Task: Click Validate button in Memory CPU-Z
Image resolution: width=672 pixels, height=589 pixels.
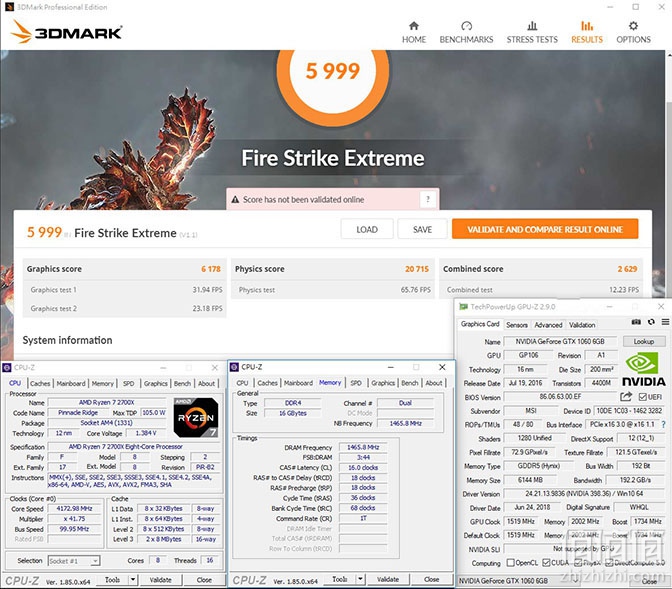Action: (388, 580)
